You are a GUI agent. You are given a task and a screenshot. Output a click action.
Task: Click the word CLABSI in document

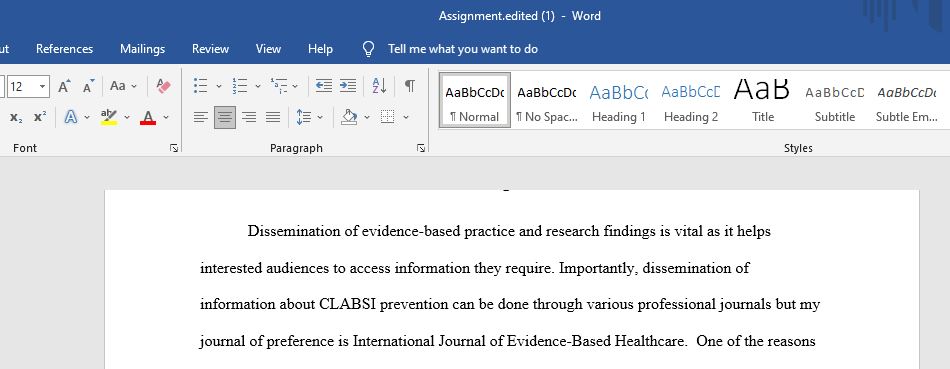pyautogui.click(x=348, y=304)
